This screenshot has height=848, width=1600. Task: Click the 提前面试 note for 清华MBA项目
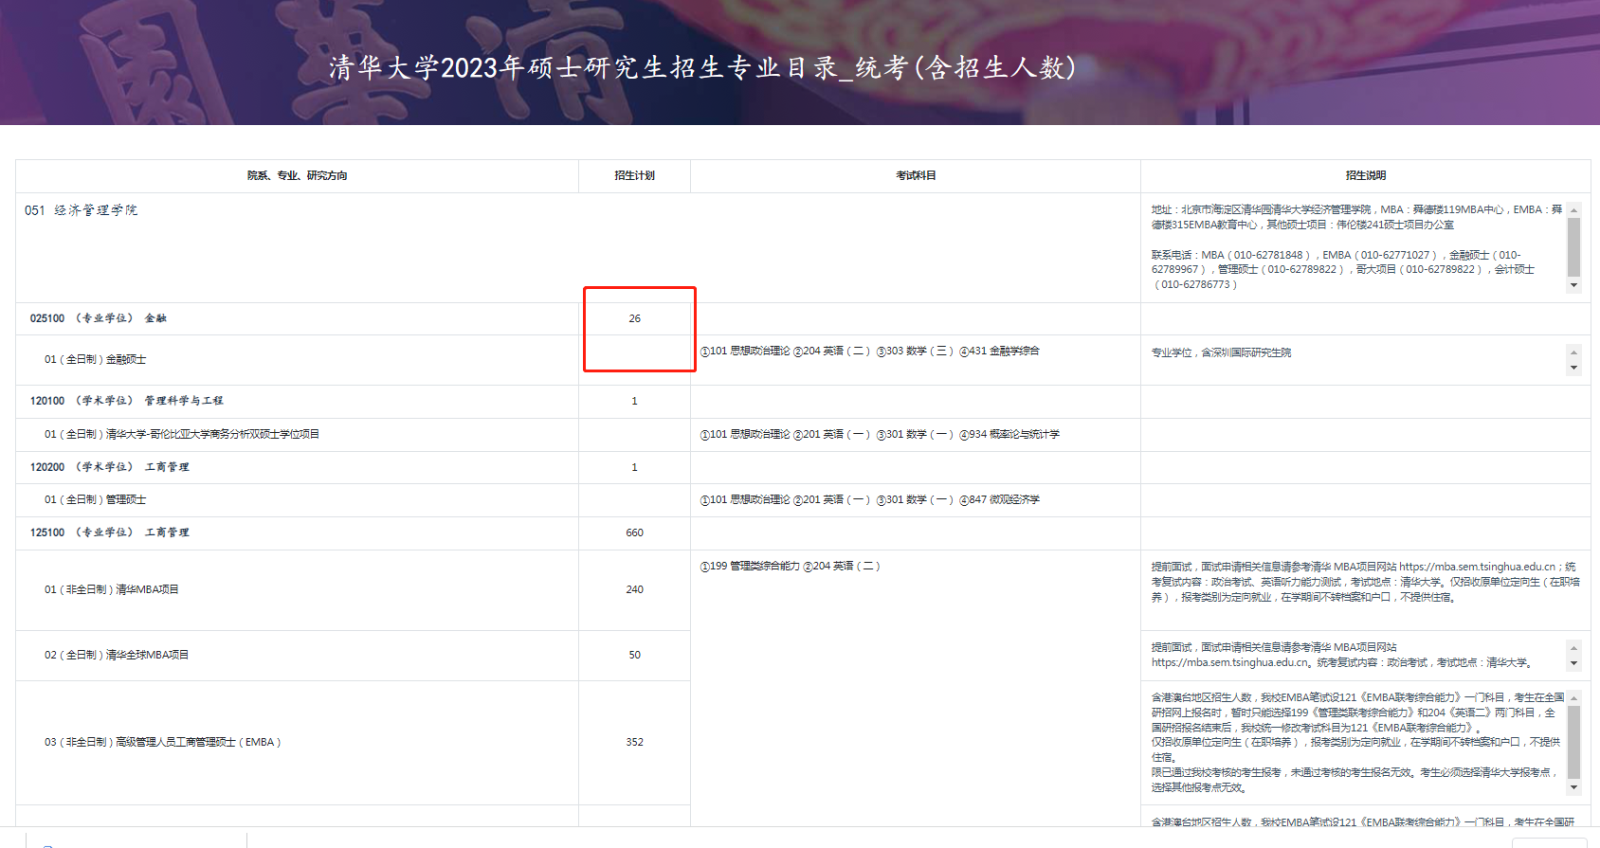click(x=1365, y=582)
